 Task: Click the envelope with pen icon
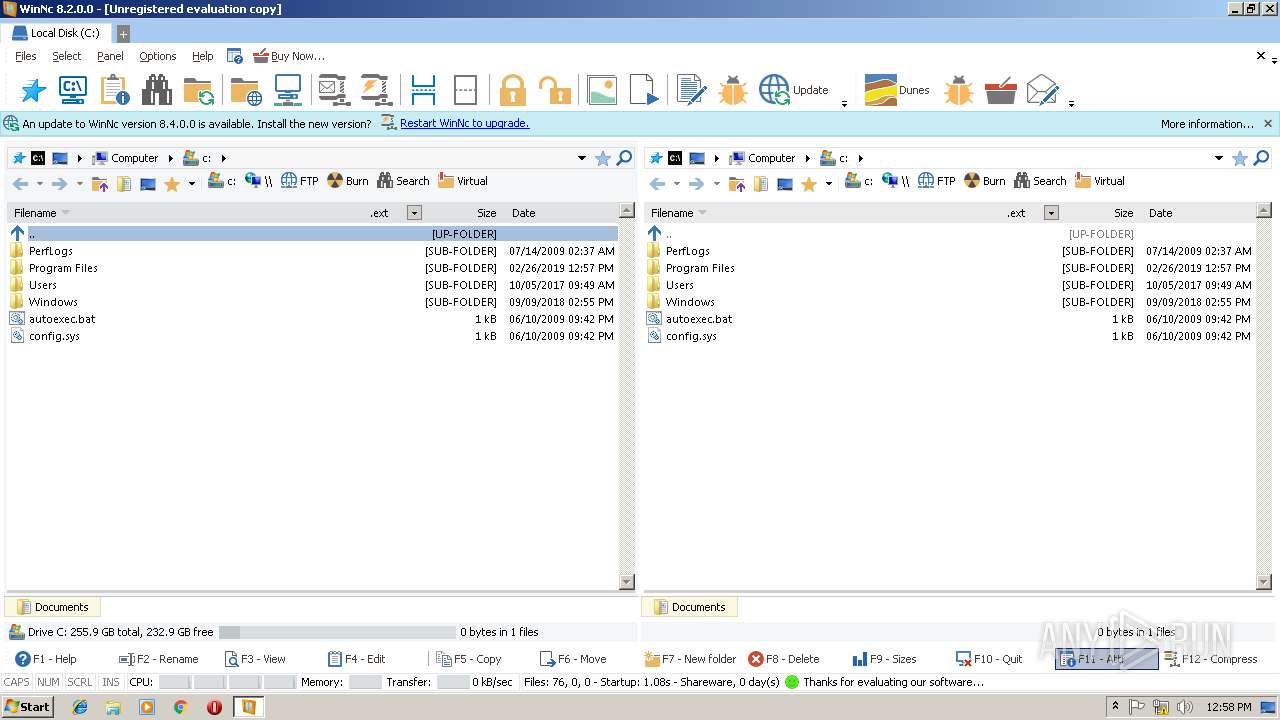[1042, 90]
